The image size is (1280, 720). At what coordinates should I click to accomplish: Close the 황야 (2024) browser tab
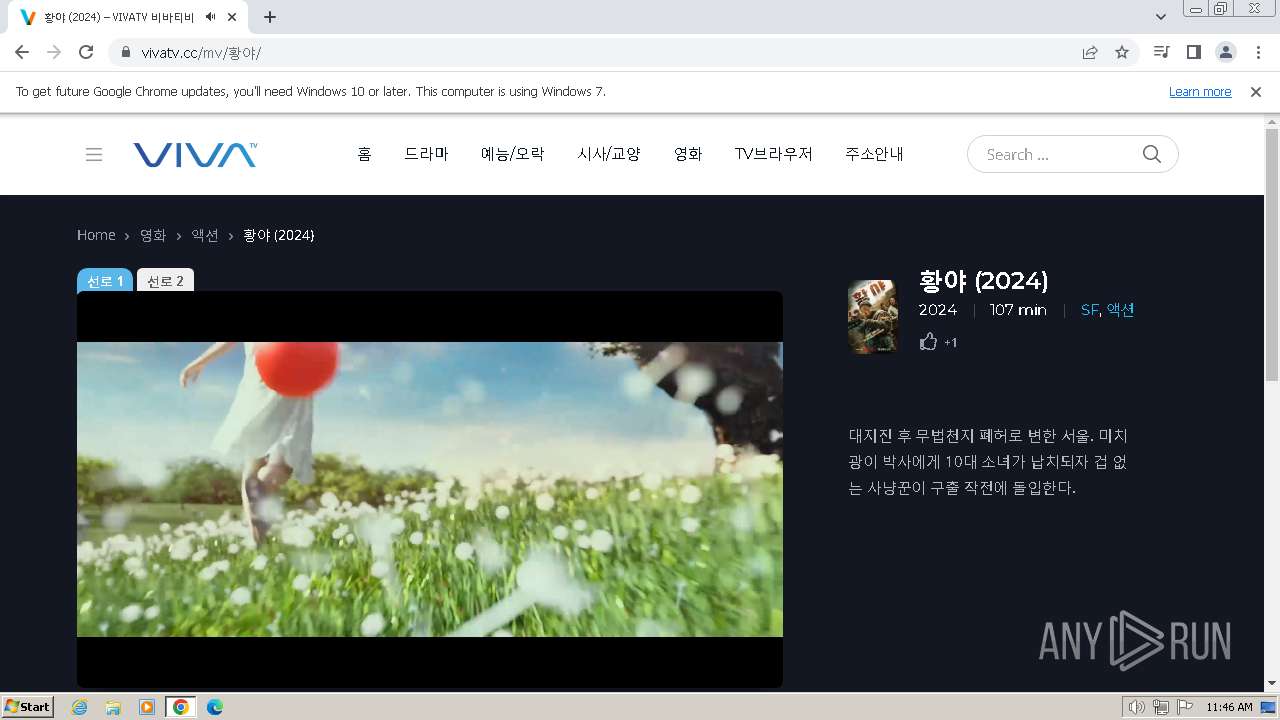pyautogui.click(x=233, y=17)
